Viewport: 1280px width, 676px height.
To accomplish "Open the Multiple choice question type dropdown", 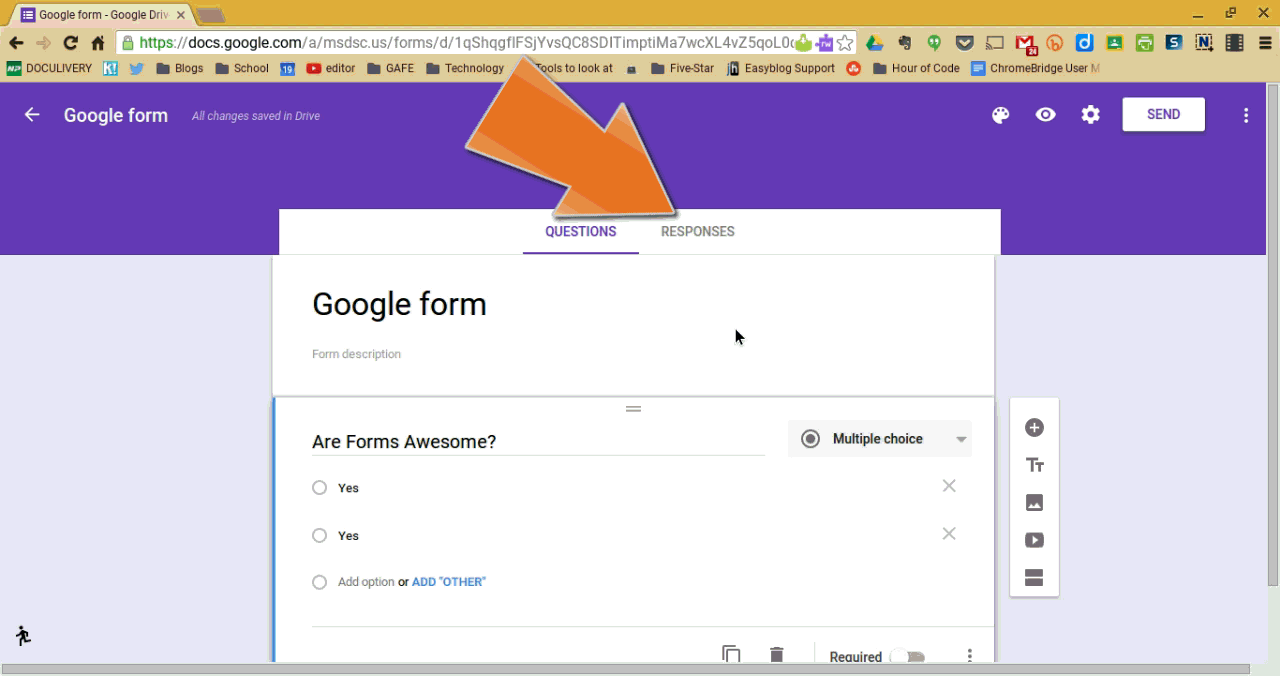I will click(x=878, y=438).
